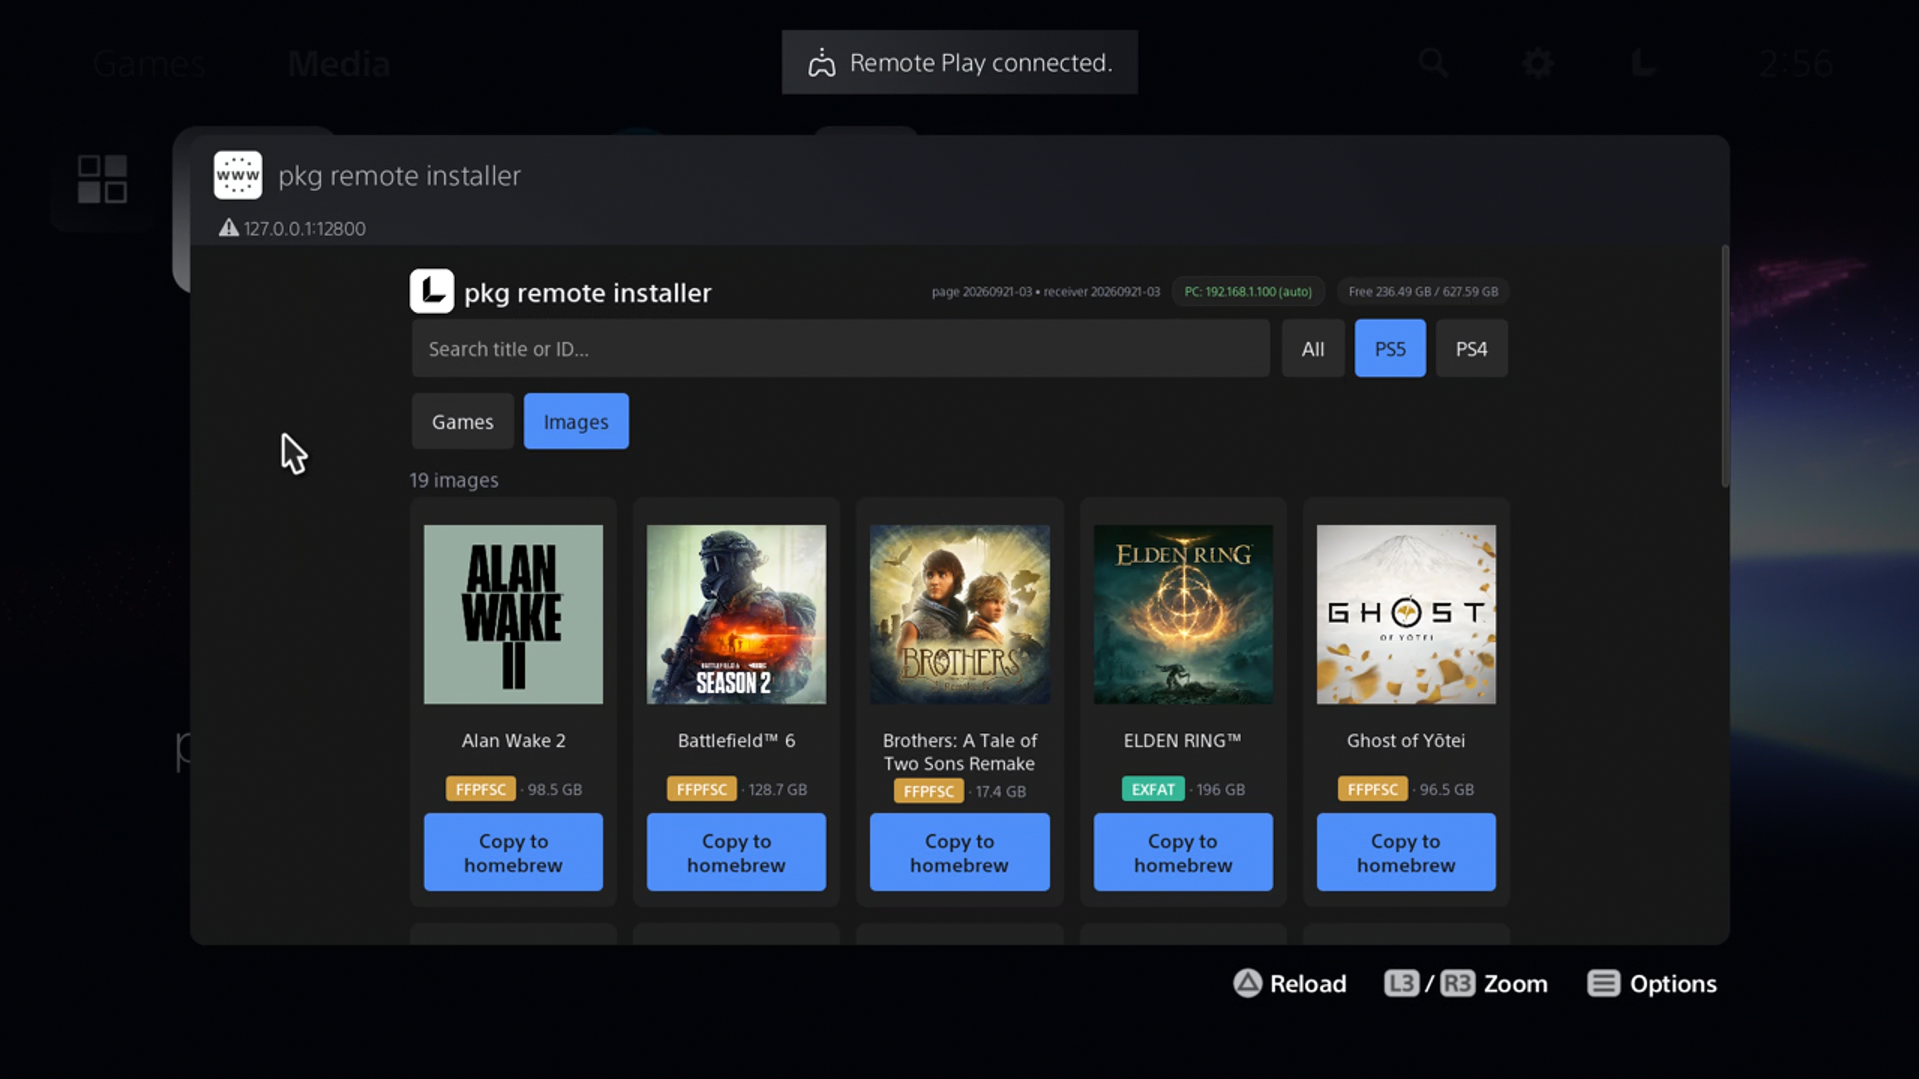
Task: Copy Alan Wake 2 to homebrew
Action: coord(513,853)
